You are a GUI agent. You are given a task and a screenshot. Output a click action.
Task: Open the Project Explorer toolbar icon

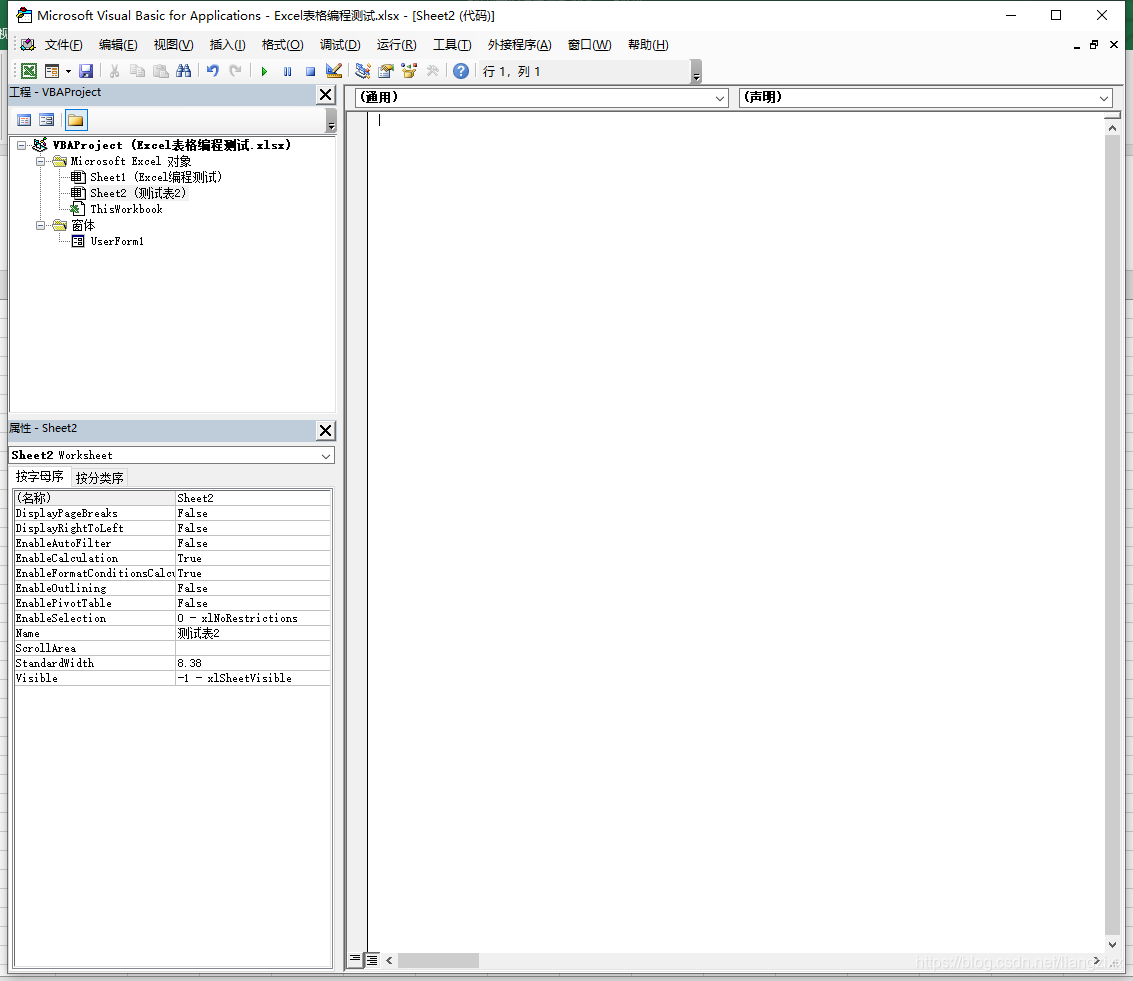point(363,71)
